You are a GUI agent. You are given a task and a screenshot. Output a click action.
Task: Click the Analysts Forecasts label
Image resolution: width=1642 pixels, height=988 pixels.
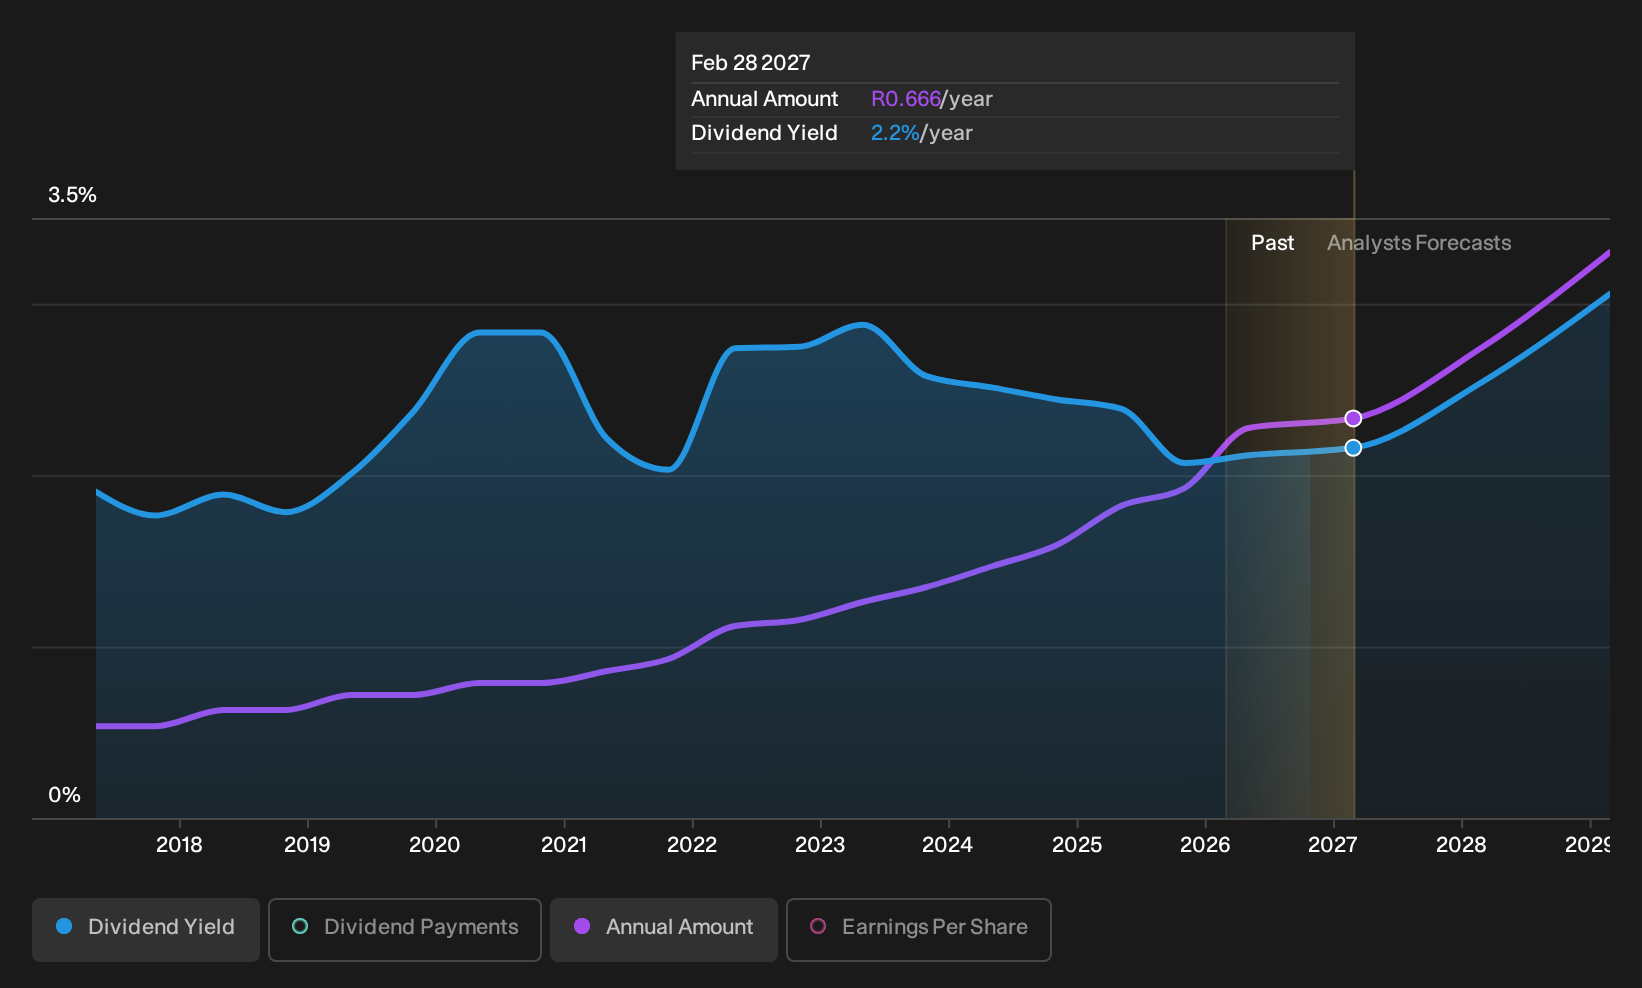(1419, 243)
